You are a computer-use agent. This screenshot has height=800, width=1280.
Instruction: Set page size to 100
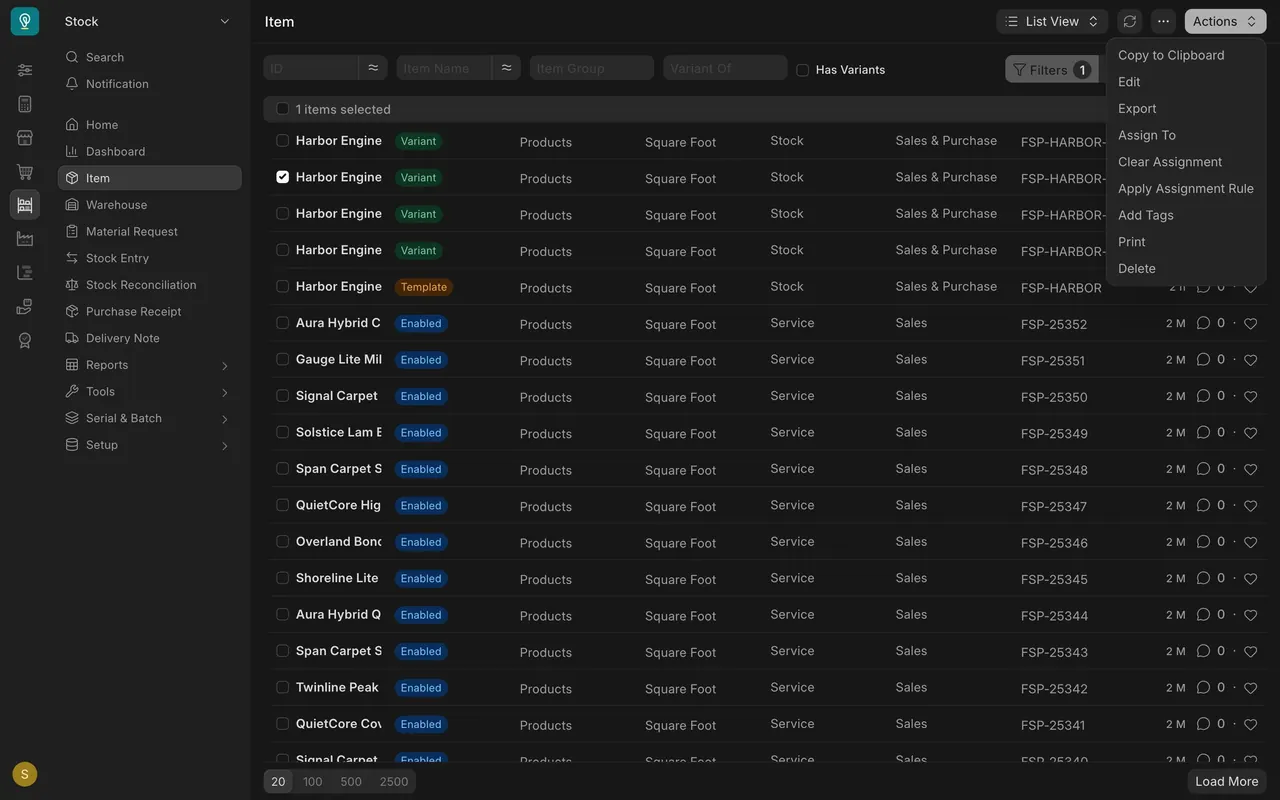(x=313, y=781)
